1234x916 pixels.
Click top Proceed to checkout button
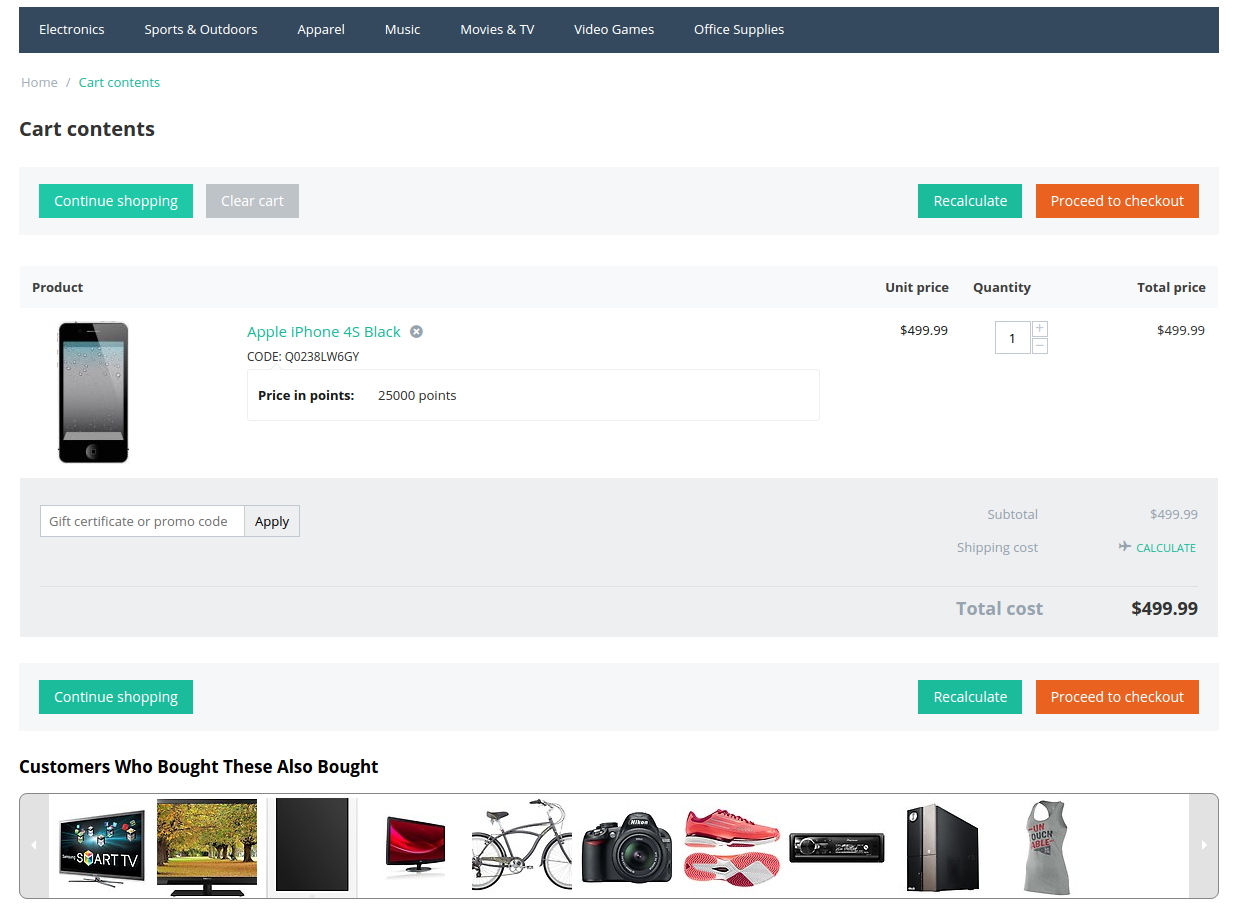[x=1117, y=201]
